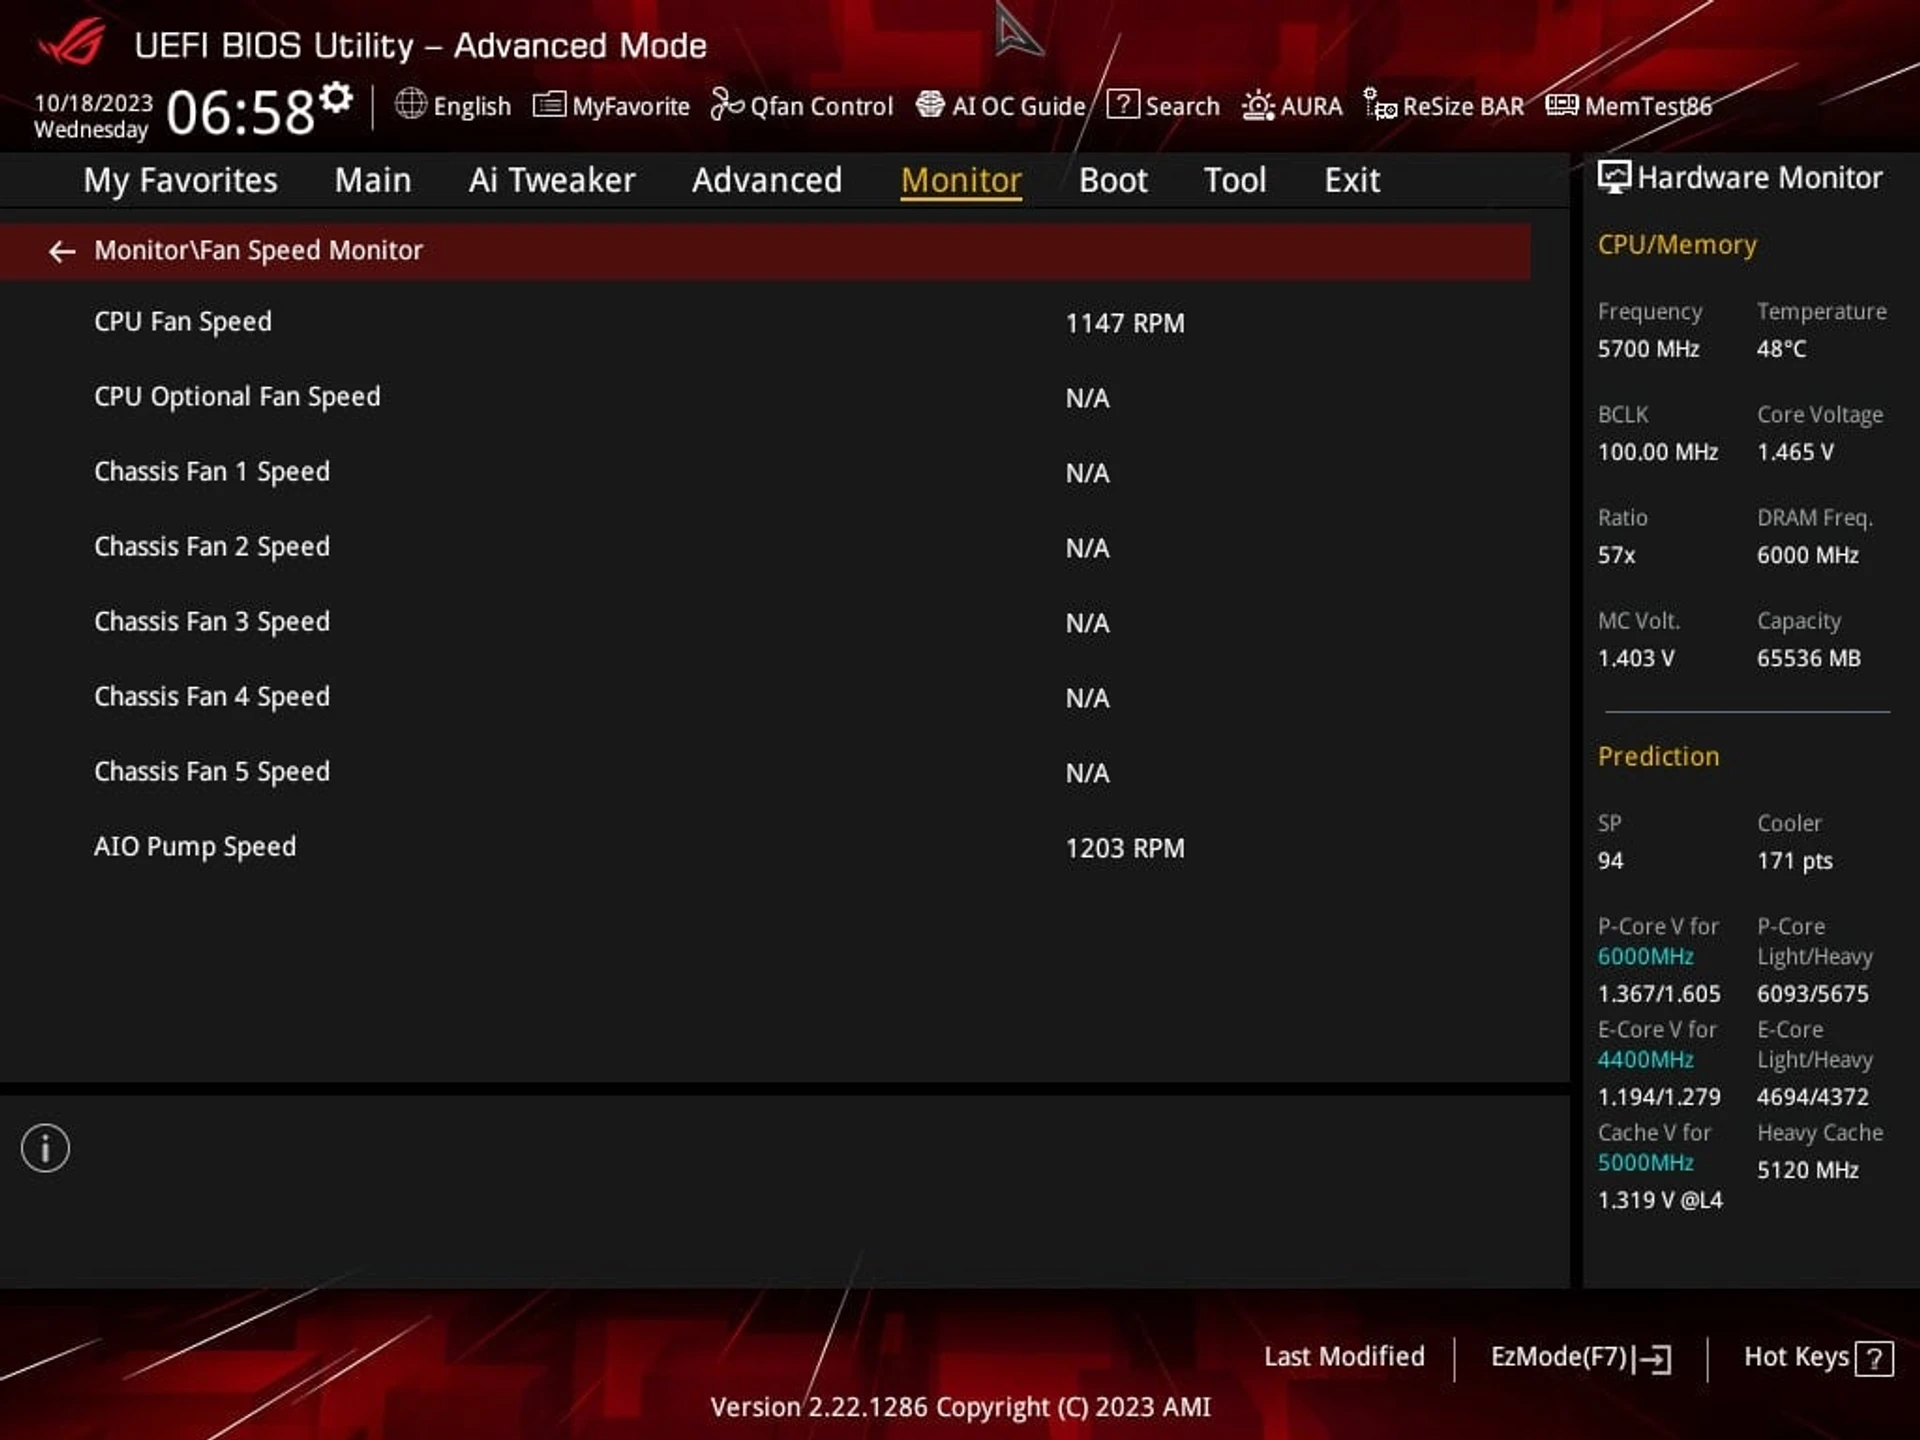
Task: Select CPU Optional Fan Speed row
Action: [x=765, y=397]
